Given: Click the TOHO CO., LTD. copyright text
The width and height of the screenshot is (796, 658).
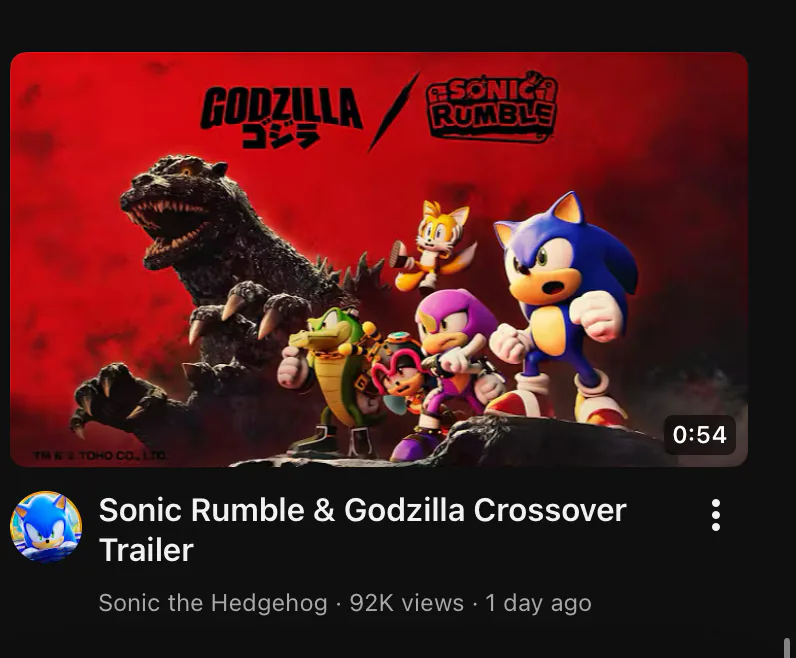Looking at the screenshot, I should (99, 456).
